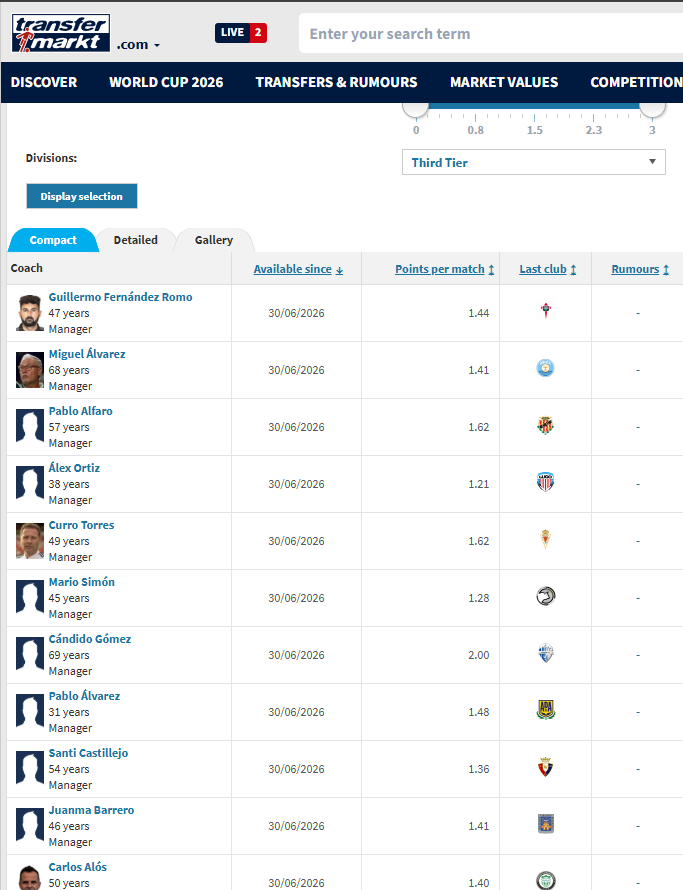Image resolution: width=683 pixels, height=890 pixels.
Task: Open Santi Castillejo's last club crest
Action: coord(546,767)
